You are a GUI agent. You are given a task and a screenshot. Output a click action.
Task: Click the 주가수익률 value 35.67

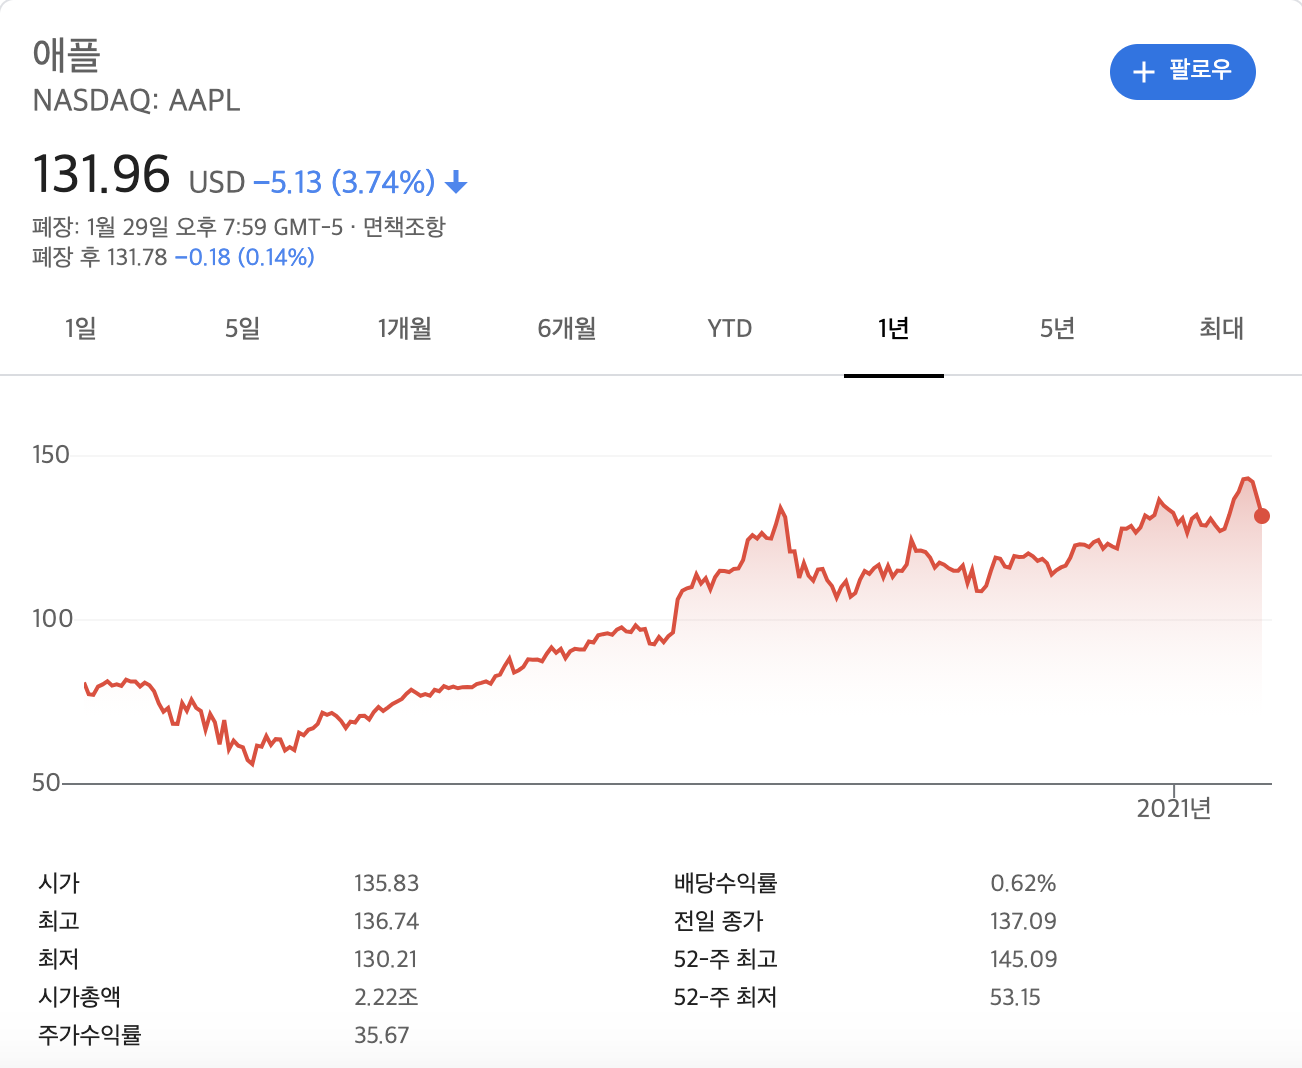click(x=382, y=1035)
